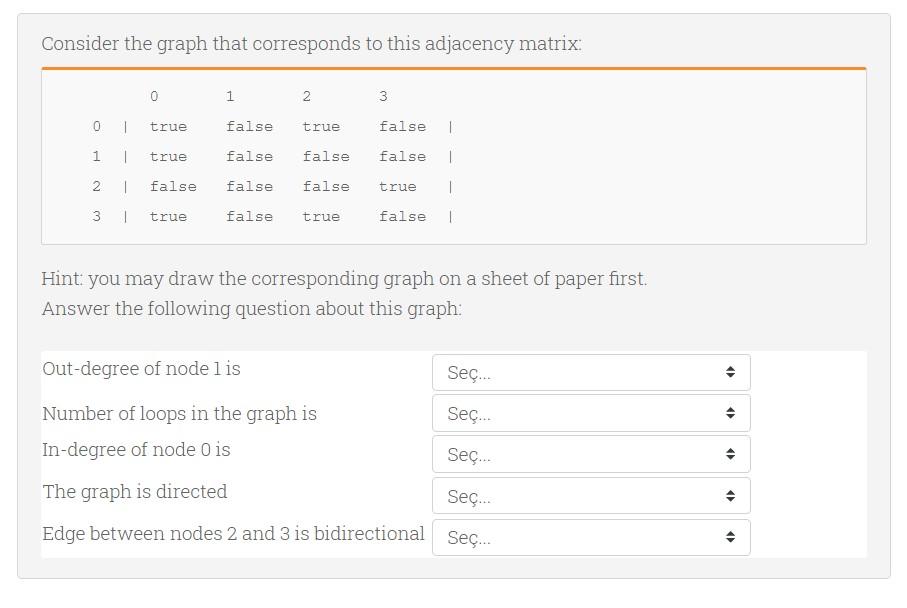This screenshot has width=907, height=608.
Task: Click the 'Out-degree of node 1 is' label
Action: (x=141, y=369)
